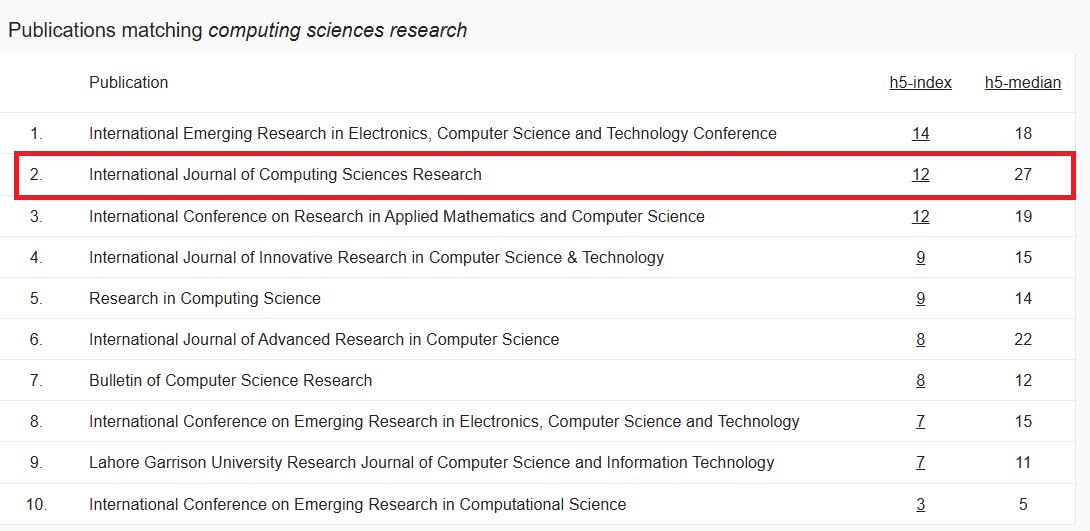Open h5-index 8 for Bulletin of Computer Science Research
This screenshot has height=531, width=1090.
(x=920, y=381)
